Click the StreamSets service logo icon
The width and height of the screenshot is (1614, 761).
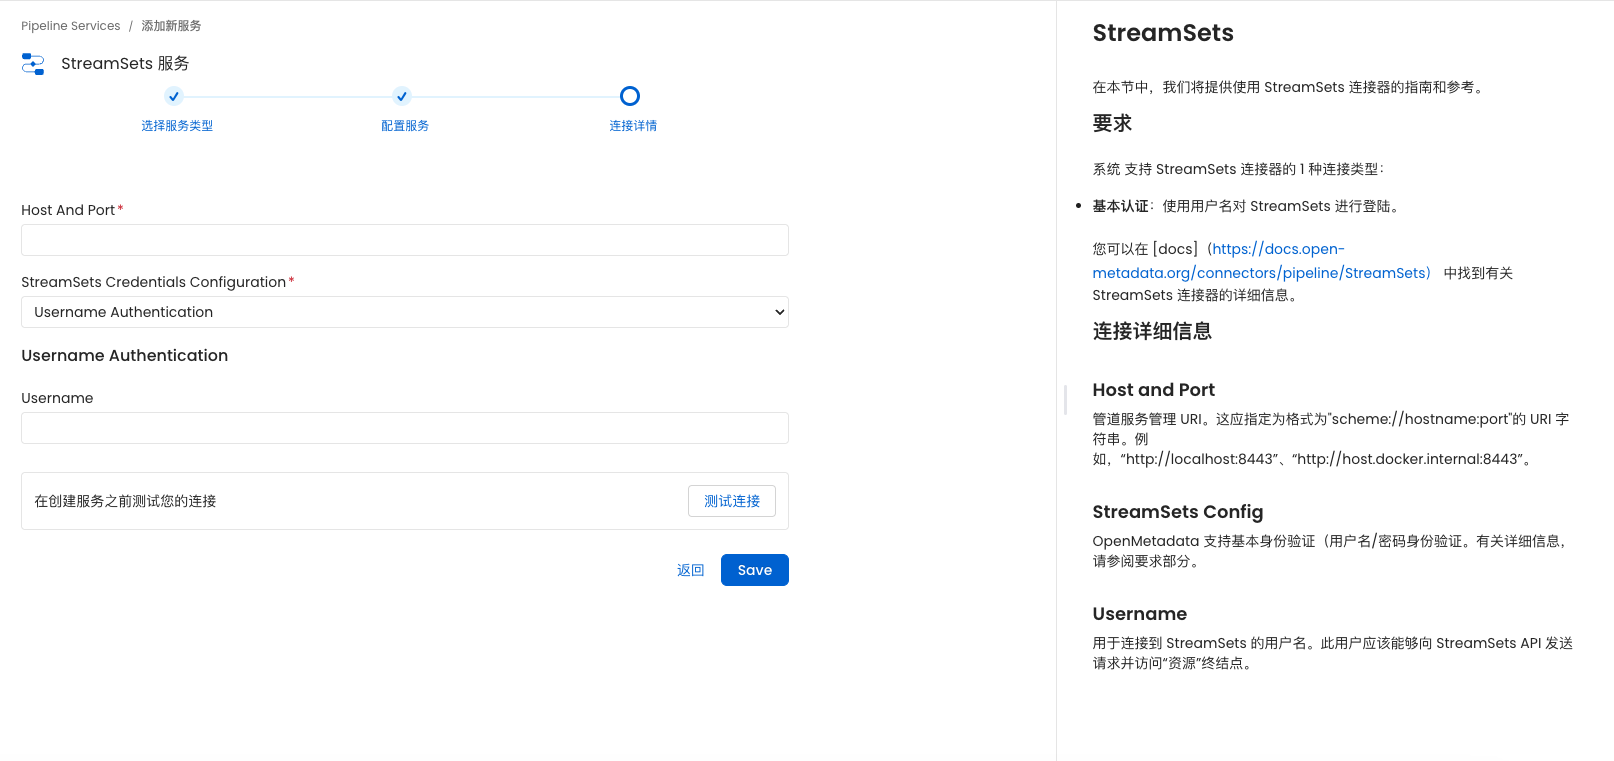(33, 64)
